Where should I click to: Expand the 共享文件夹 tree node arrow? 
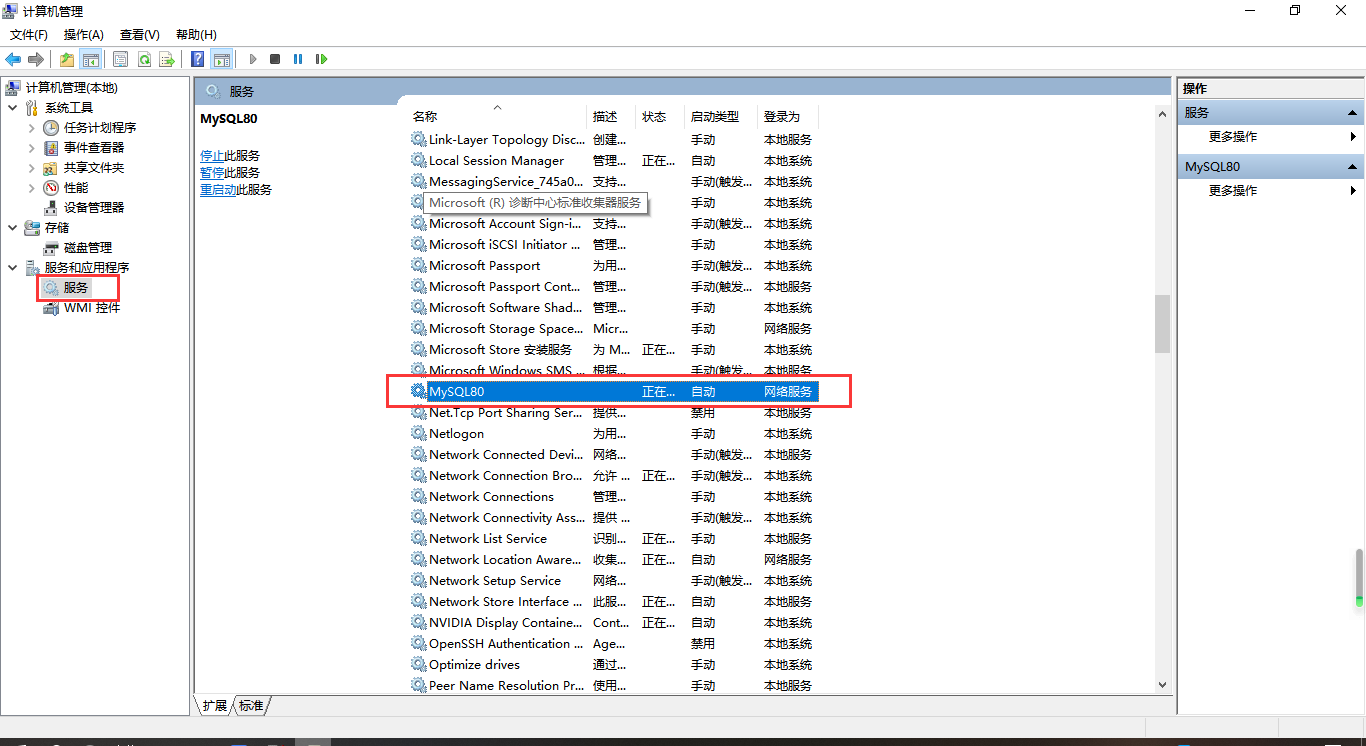(31, 168)
